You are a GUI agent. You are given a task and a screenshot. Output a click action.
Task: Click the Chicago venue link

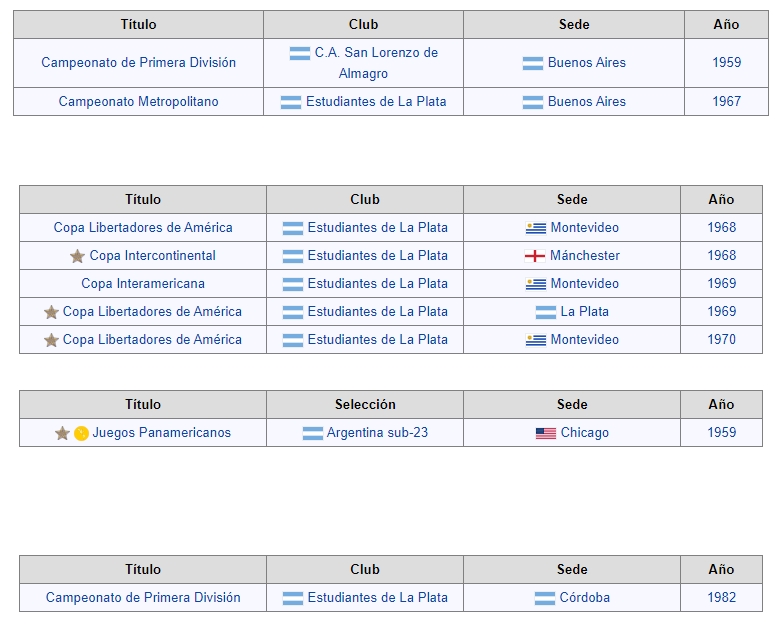point(584,433)
